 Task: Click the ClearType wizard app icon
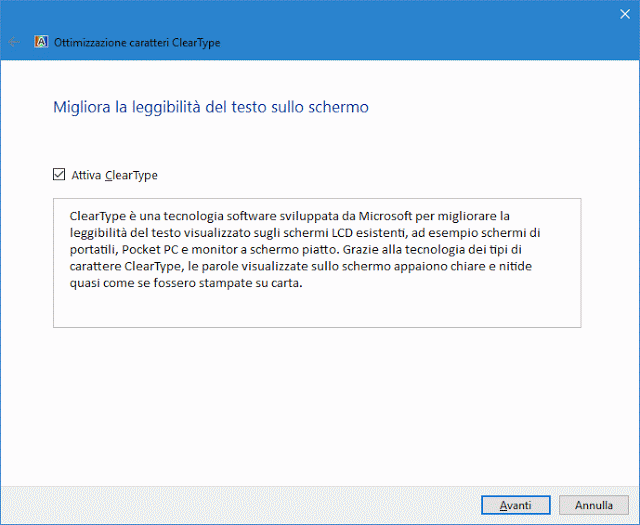click(x=41, y=42)
